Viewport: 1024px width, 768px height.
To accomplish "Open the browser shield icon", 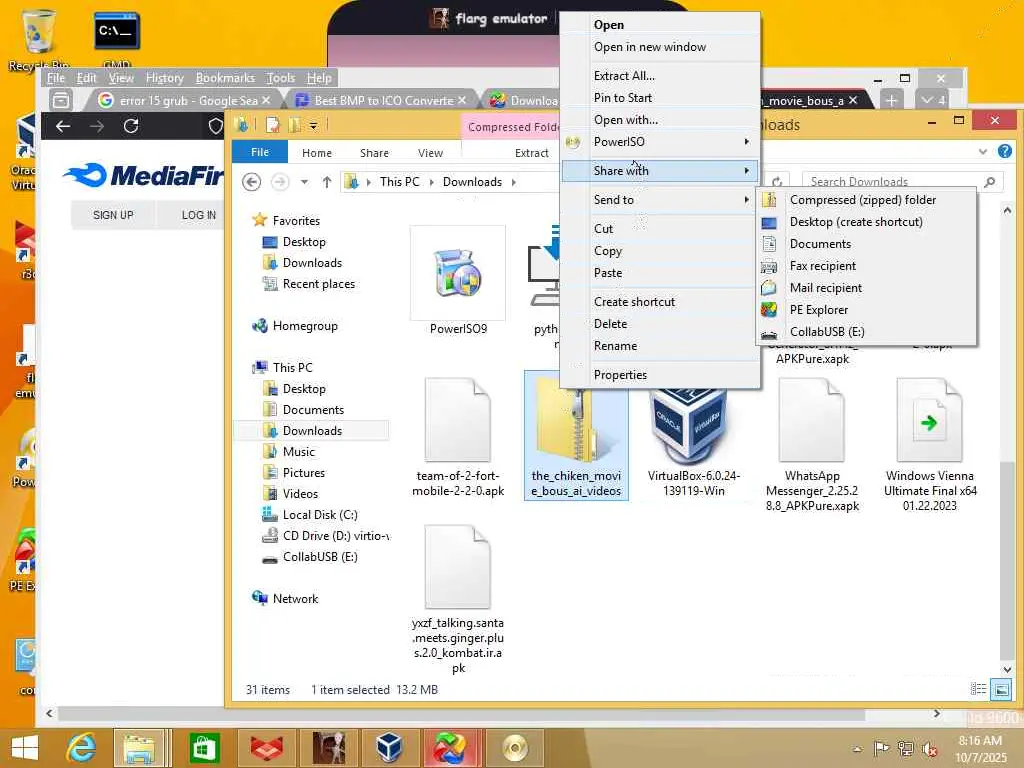I will point(215,125).
